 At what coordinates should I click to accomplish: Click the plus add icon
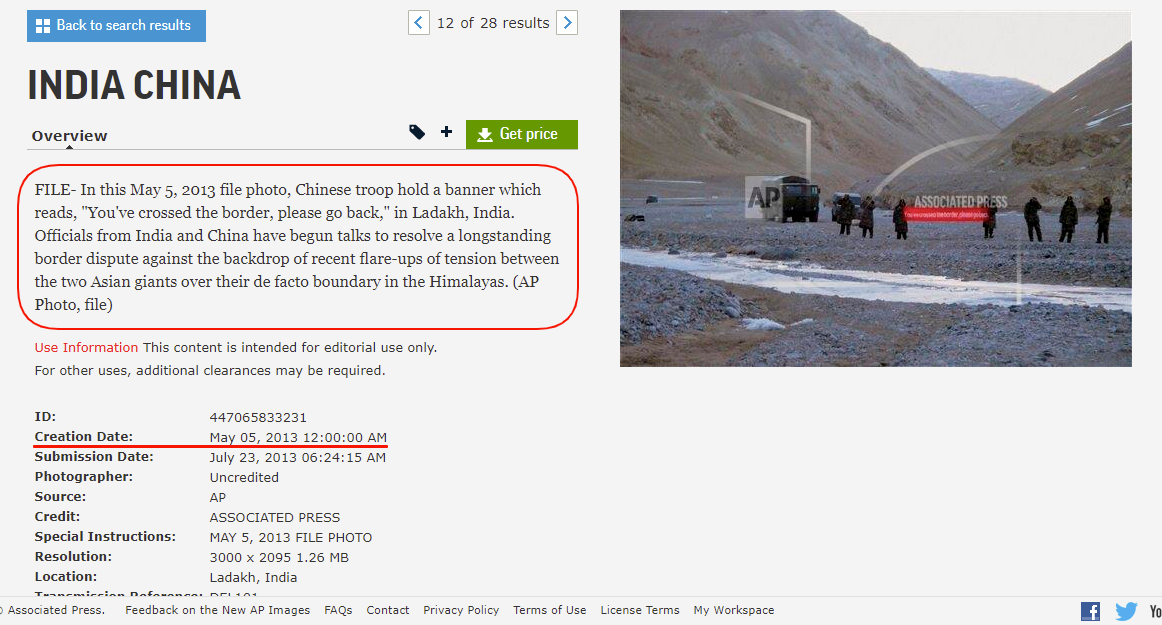pos(446,132)
